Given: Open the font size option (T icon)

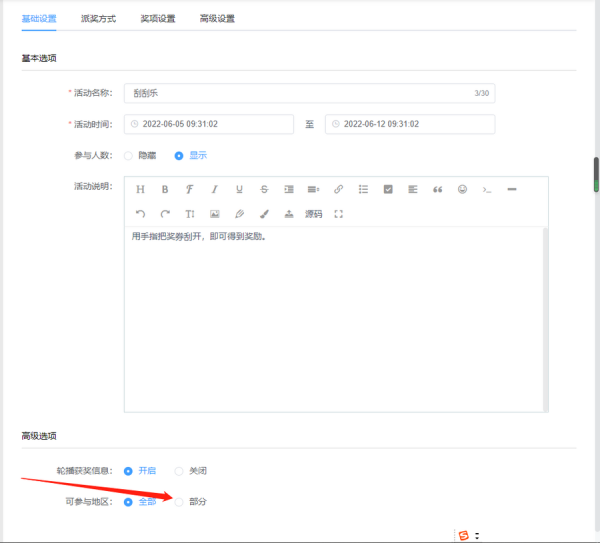Looking at the screenshot, I should pos(190,214).
